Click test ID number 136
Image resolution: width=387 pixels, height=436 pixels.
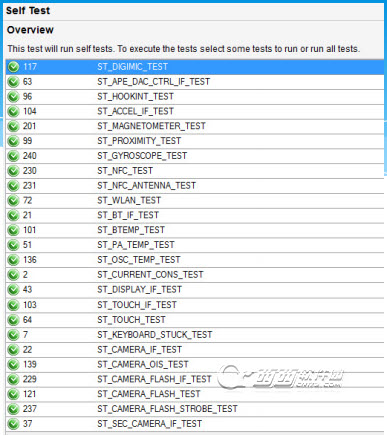coord(30,260)
